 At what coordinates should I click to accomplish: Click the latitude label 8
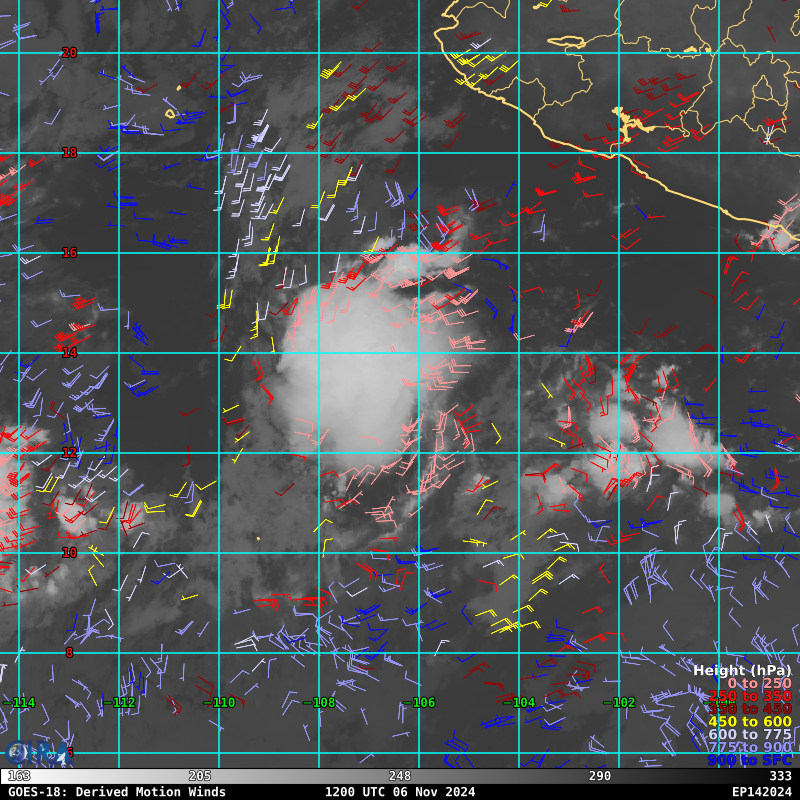coord(69,653)
